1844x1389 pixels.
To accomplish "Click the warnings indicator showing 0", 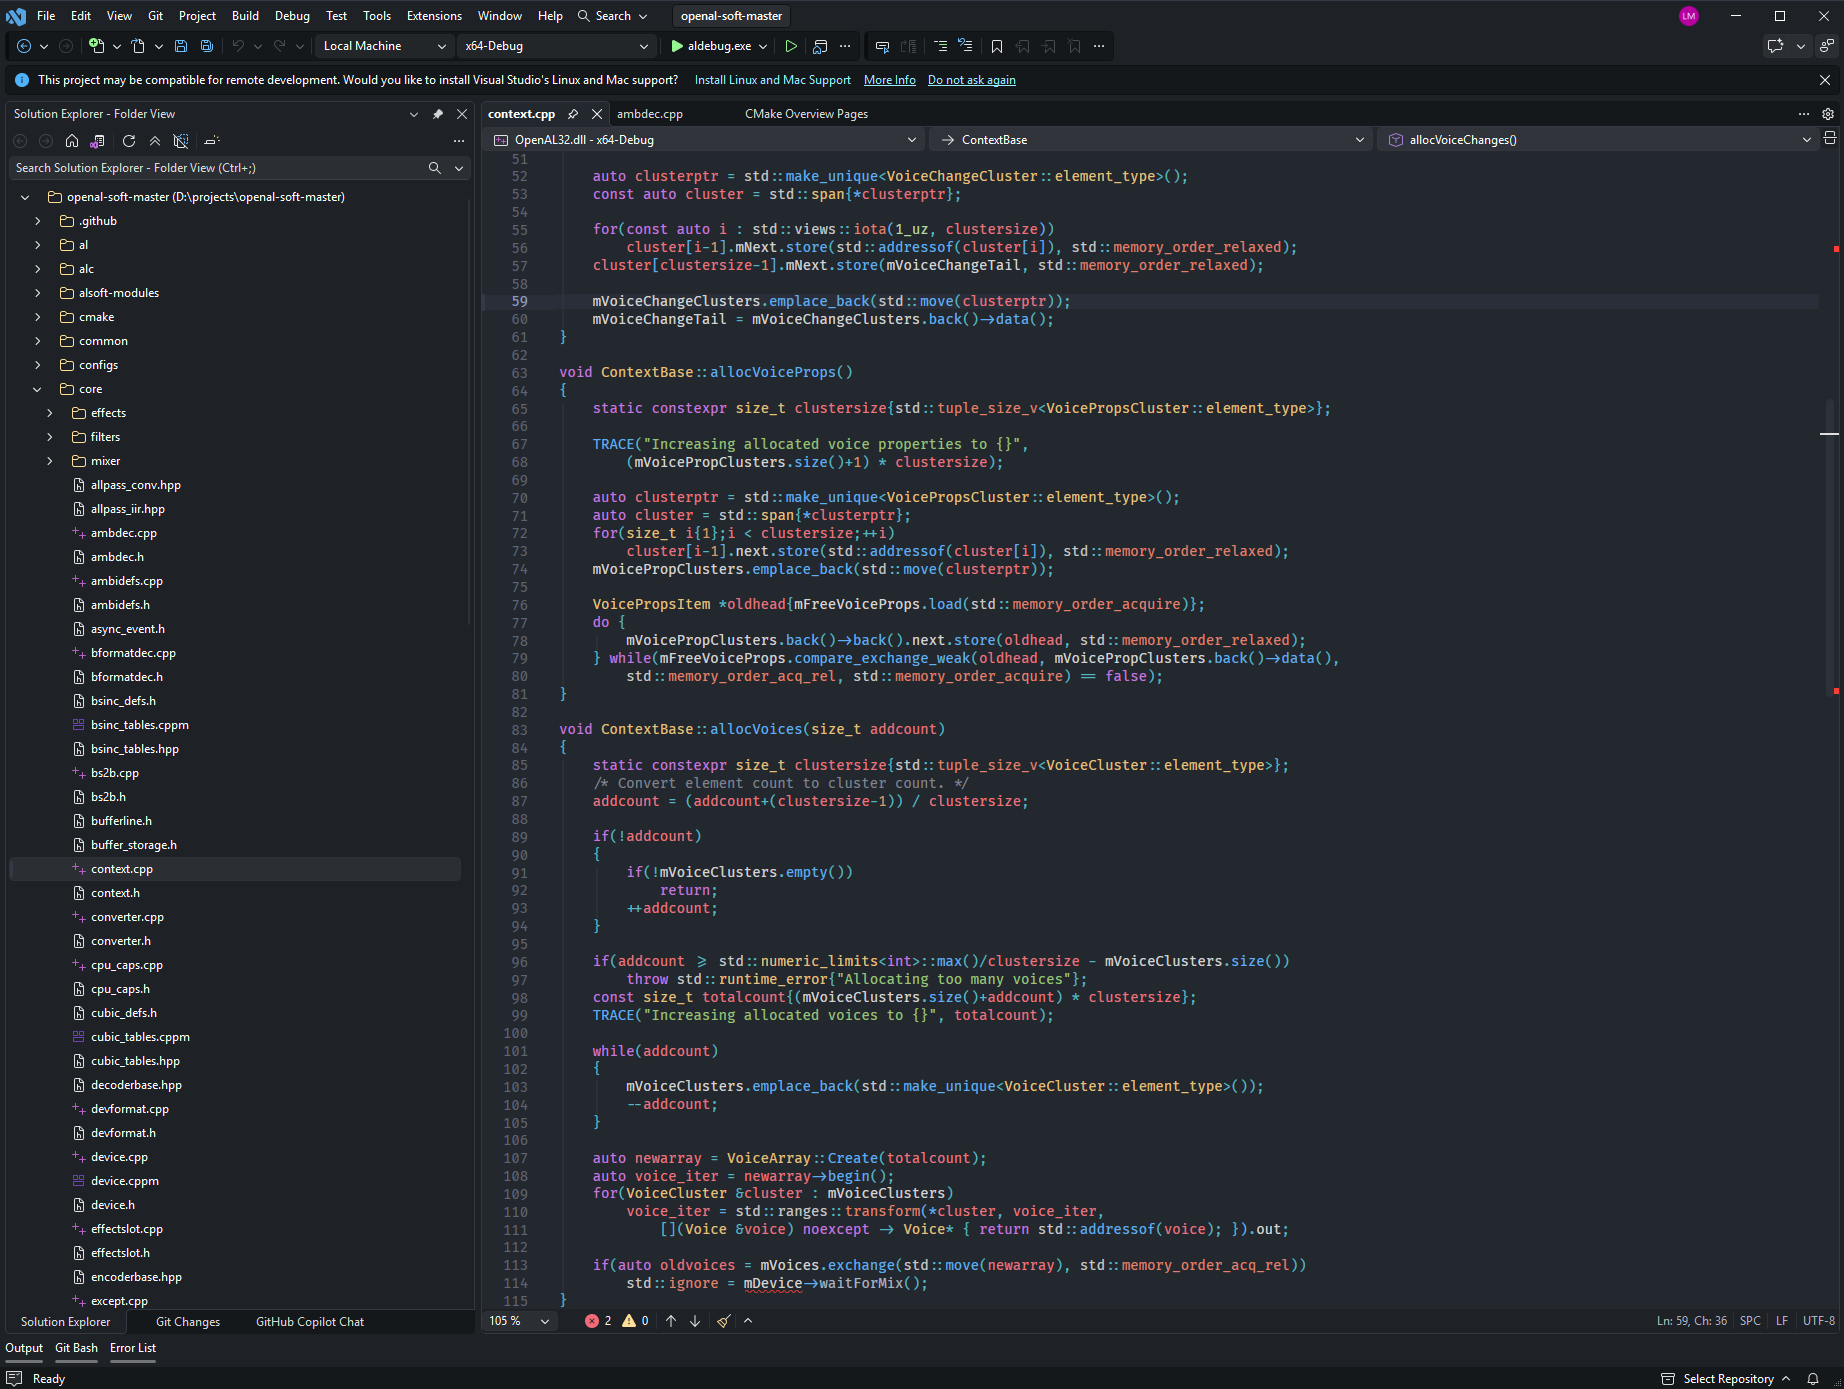I will (x=636, y=1321).
